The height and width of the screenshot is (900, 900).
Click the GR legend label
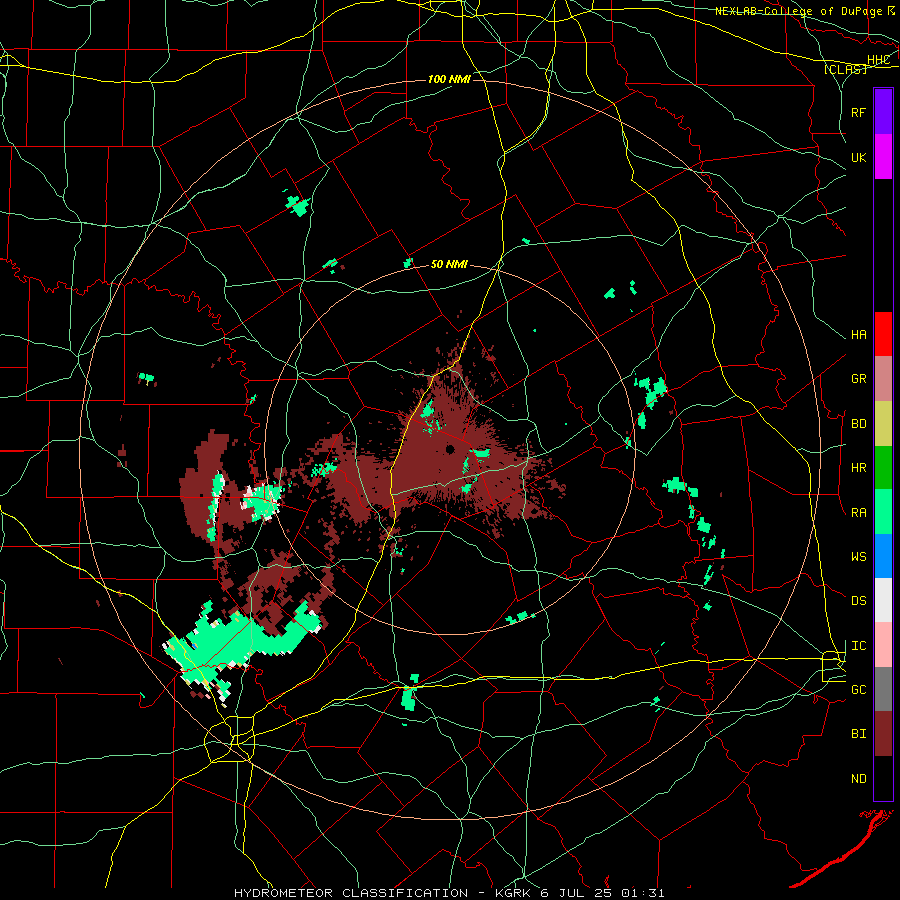tap(858, 379)
